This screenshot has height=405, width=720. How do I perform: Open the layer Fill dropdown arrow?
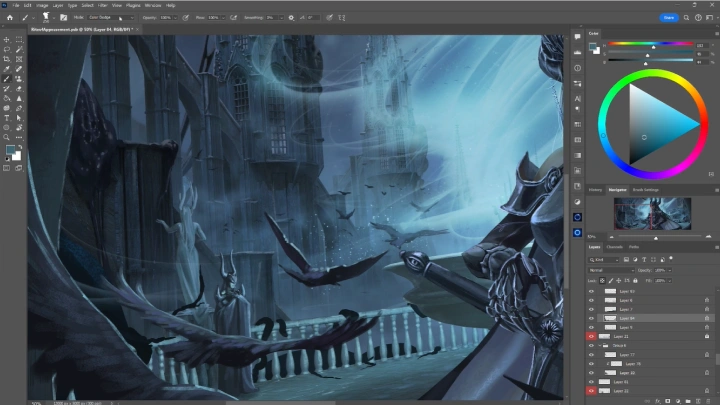pyautogui.click(x=669, y=281)
